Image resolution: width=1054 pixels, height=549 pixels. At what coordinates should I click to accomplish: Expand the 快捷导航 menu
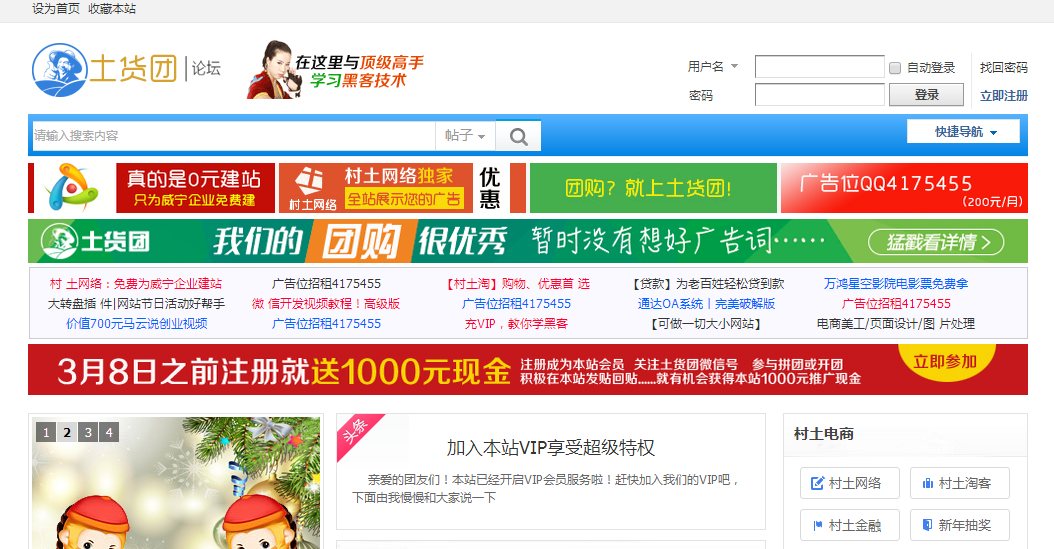(x=963, y=132)
